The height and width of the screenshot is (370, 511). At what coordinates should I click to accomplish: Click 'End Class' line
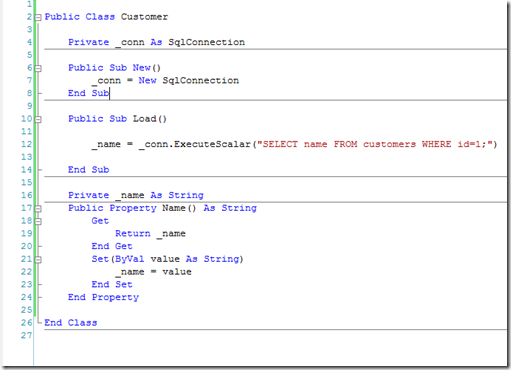point(71,323)
